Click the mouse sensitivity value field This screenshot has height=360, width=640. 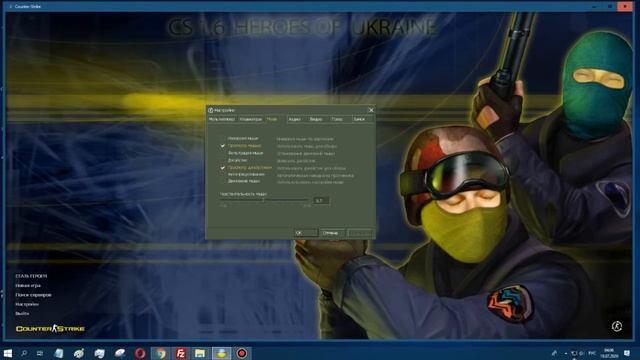pos(321,200)
